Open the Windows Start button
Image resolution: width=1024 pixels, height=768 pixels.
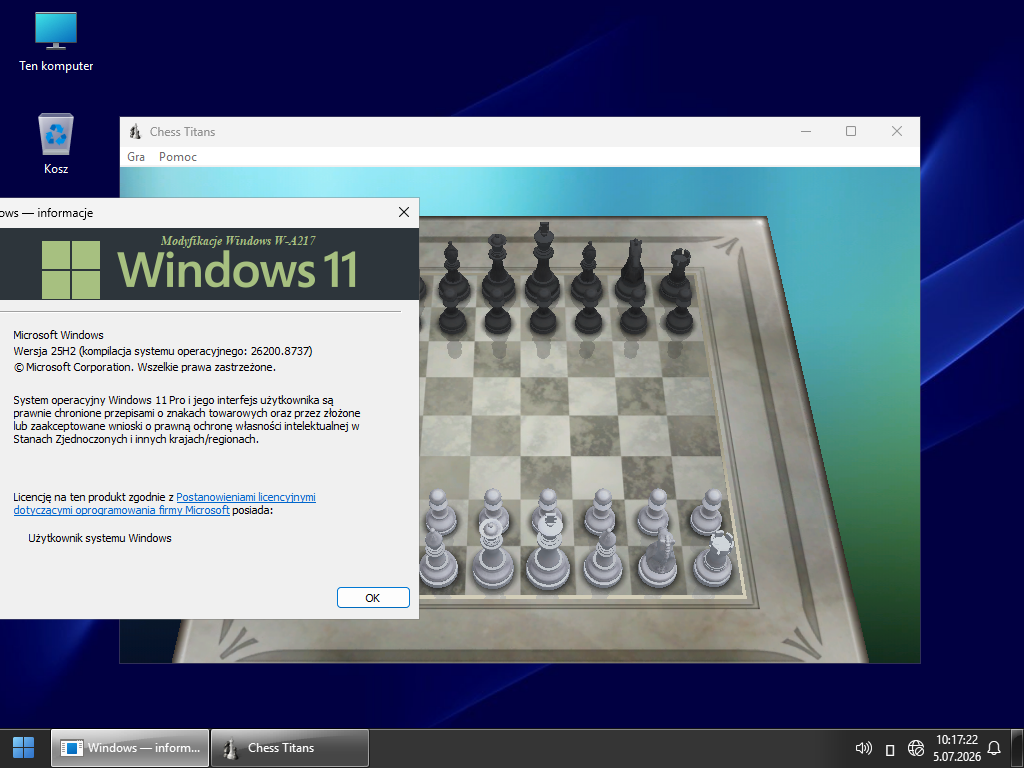pyautogui.click(x=24, y=748)
